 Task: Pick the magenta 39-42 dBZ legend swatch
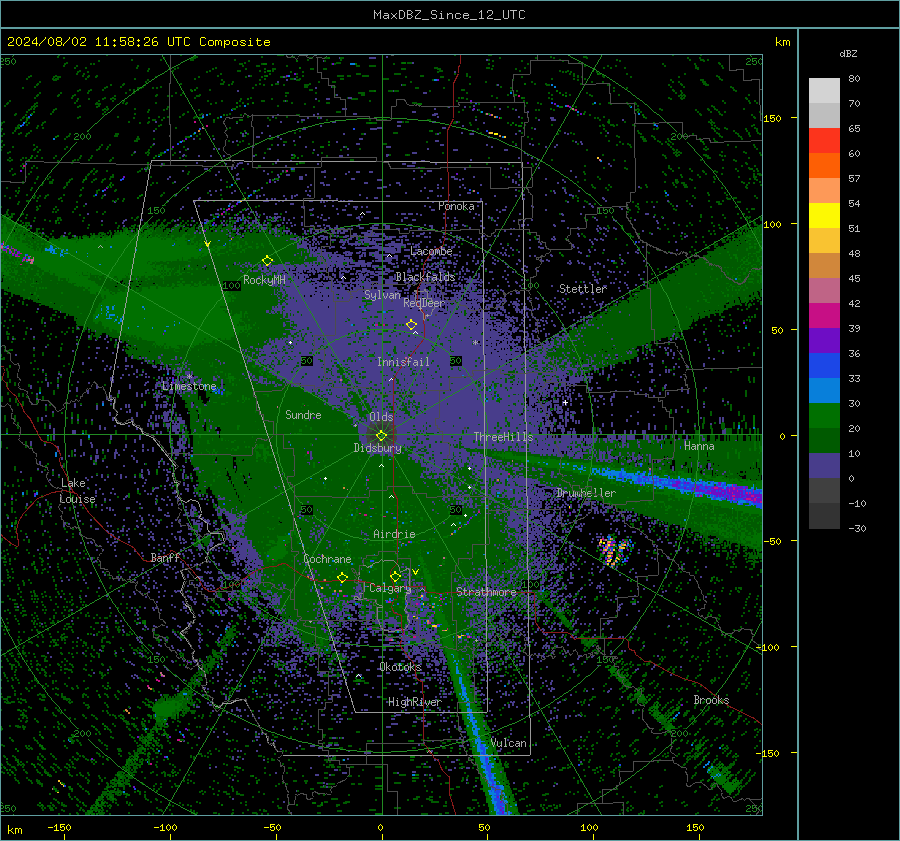(824, 315)
